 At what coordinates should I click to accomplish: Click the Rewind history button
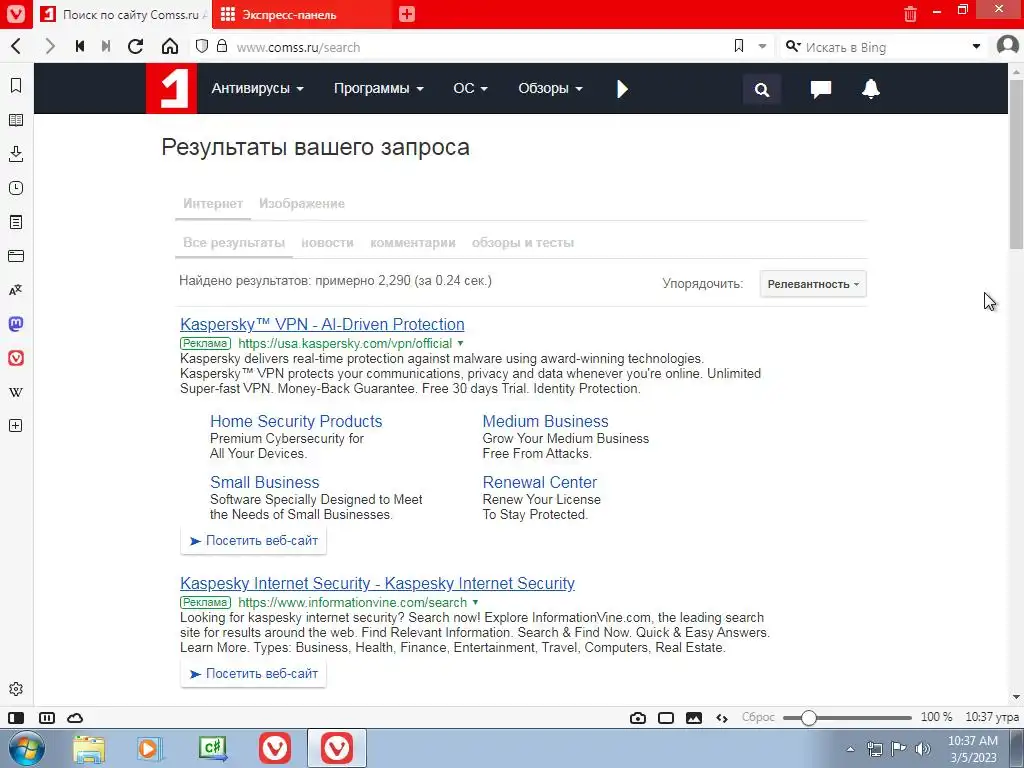tap(80, 47)
